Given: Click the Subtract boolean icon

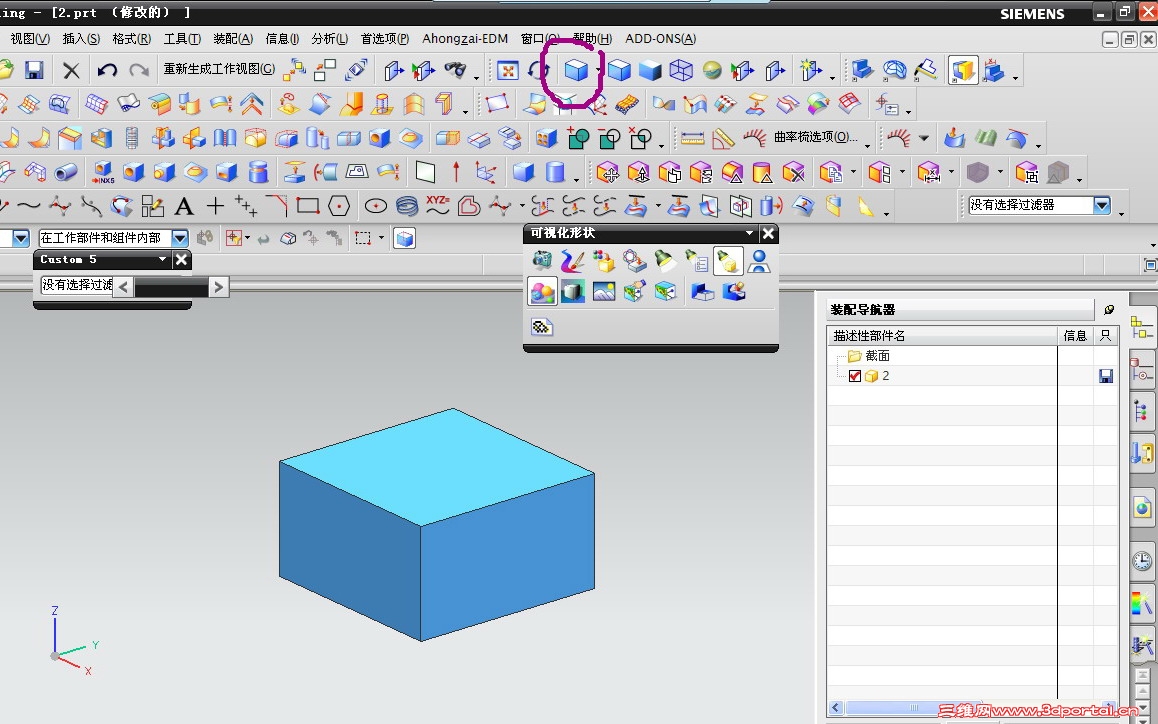Looking at the screenshot, I should click(609, 137).
